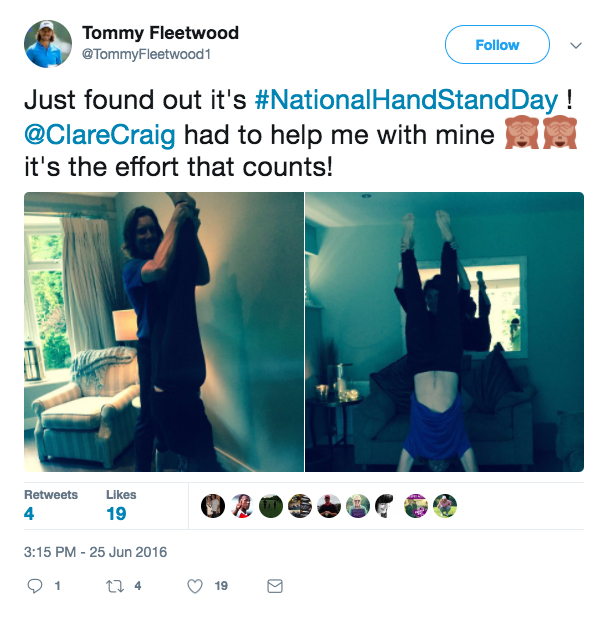The width and height of the screenshot is (611, 621).
Task: Click the purple liker avatar
Action: point(415,506)
